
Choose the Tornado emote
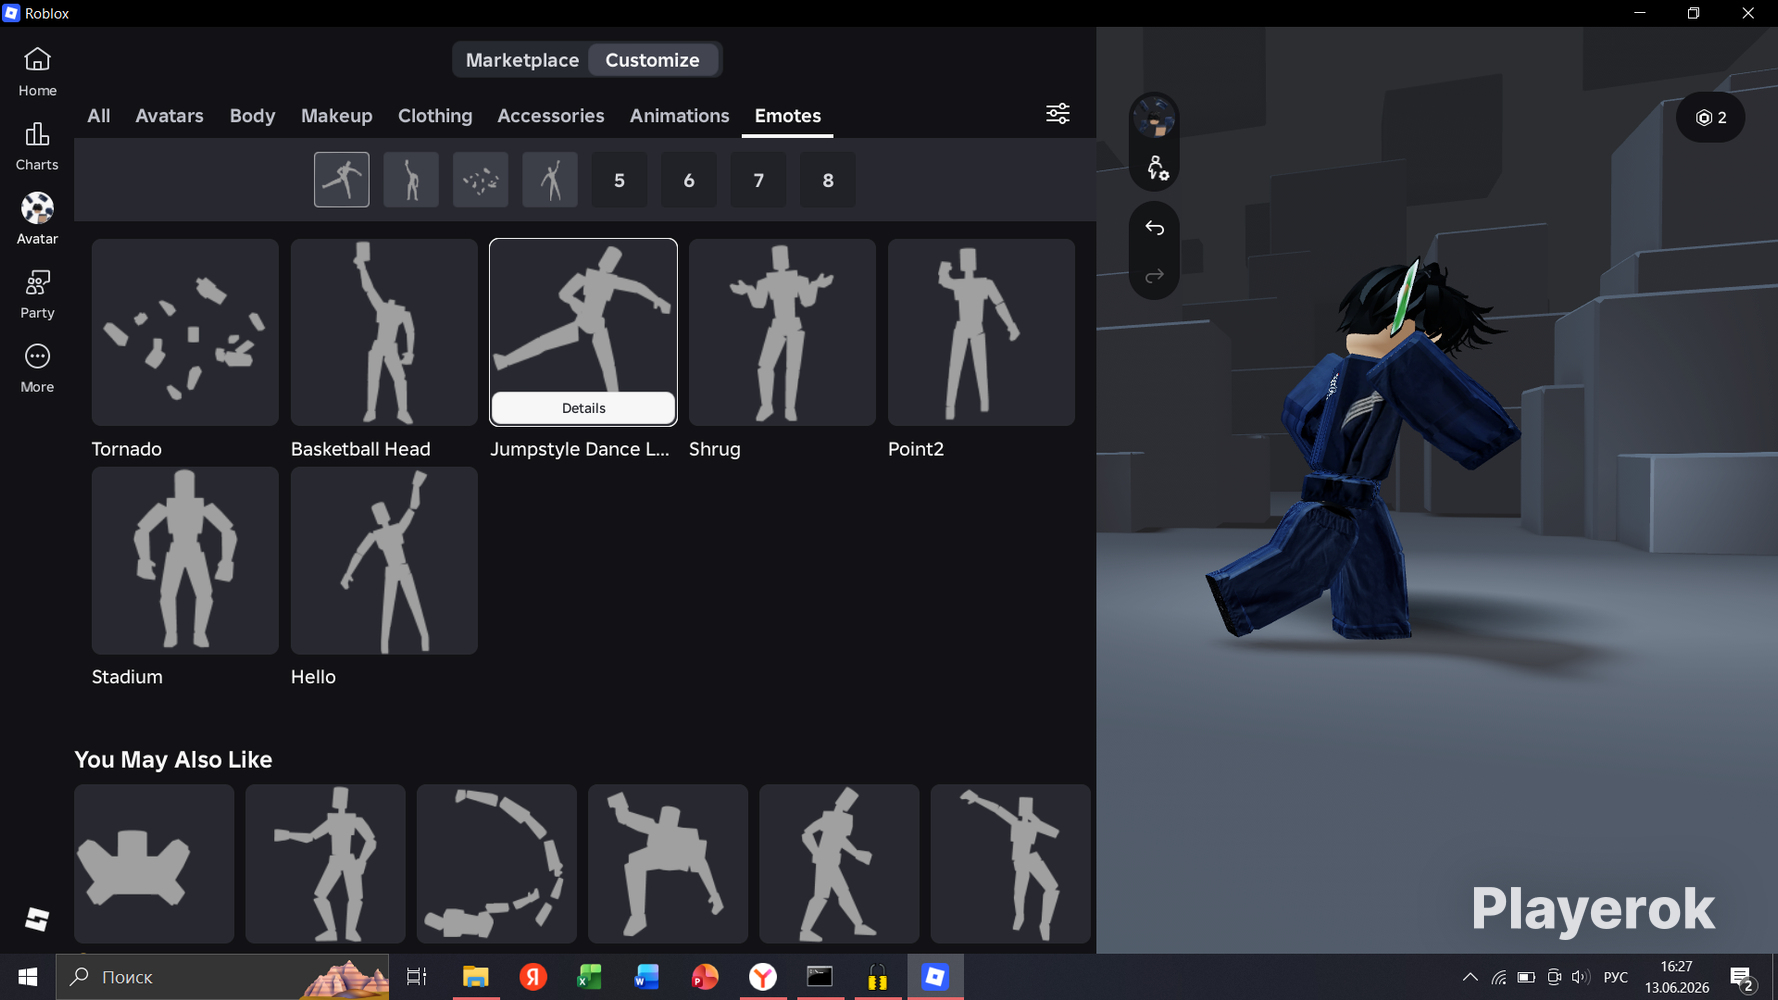(x=185, y=332)
